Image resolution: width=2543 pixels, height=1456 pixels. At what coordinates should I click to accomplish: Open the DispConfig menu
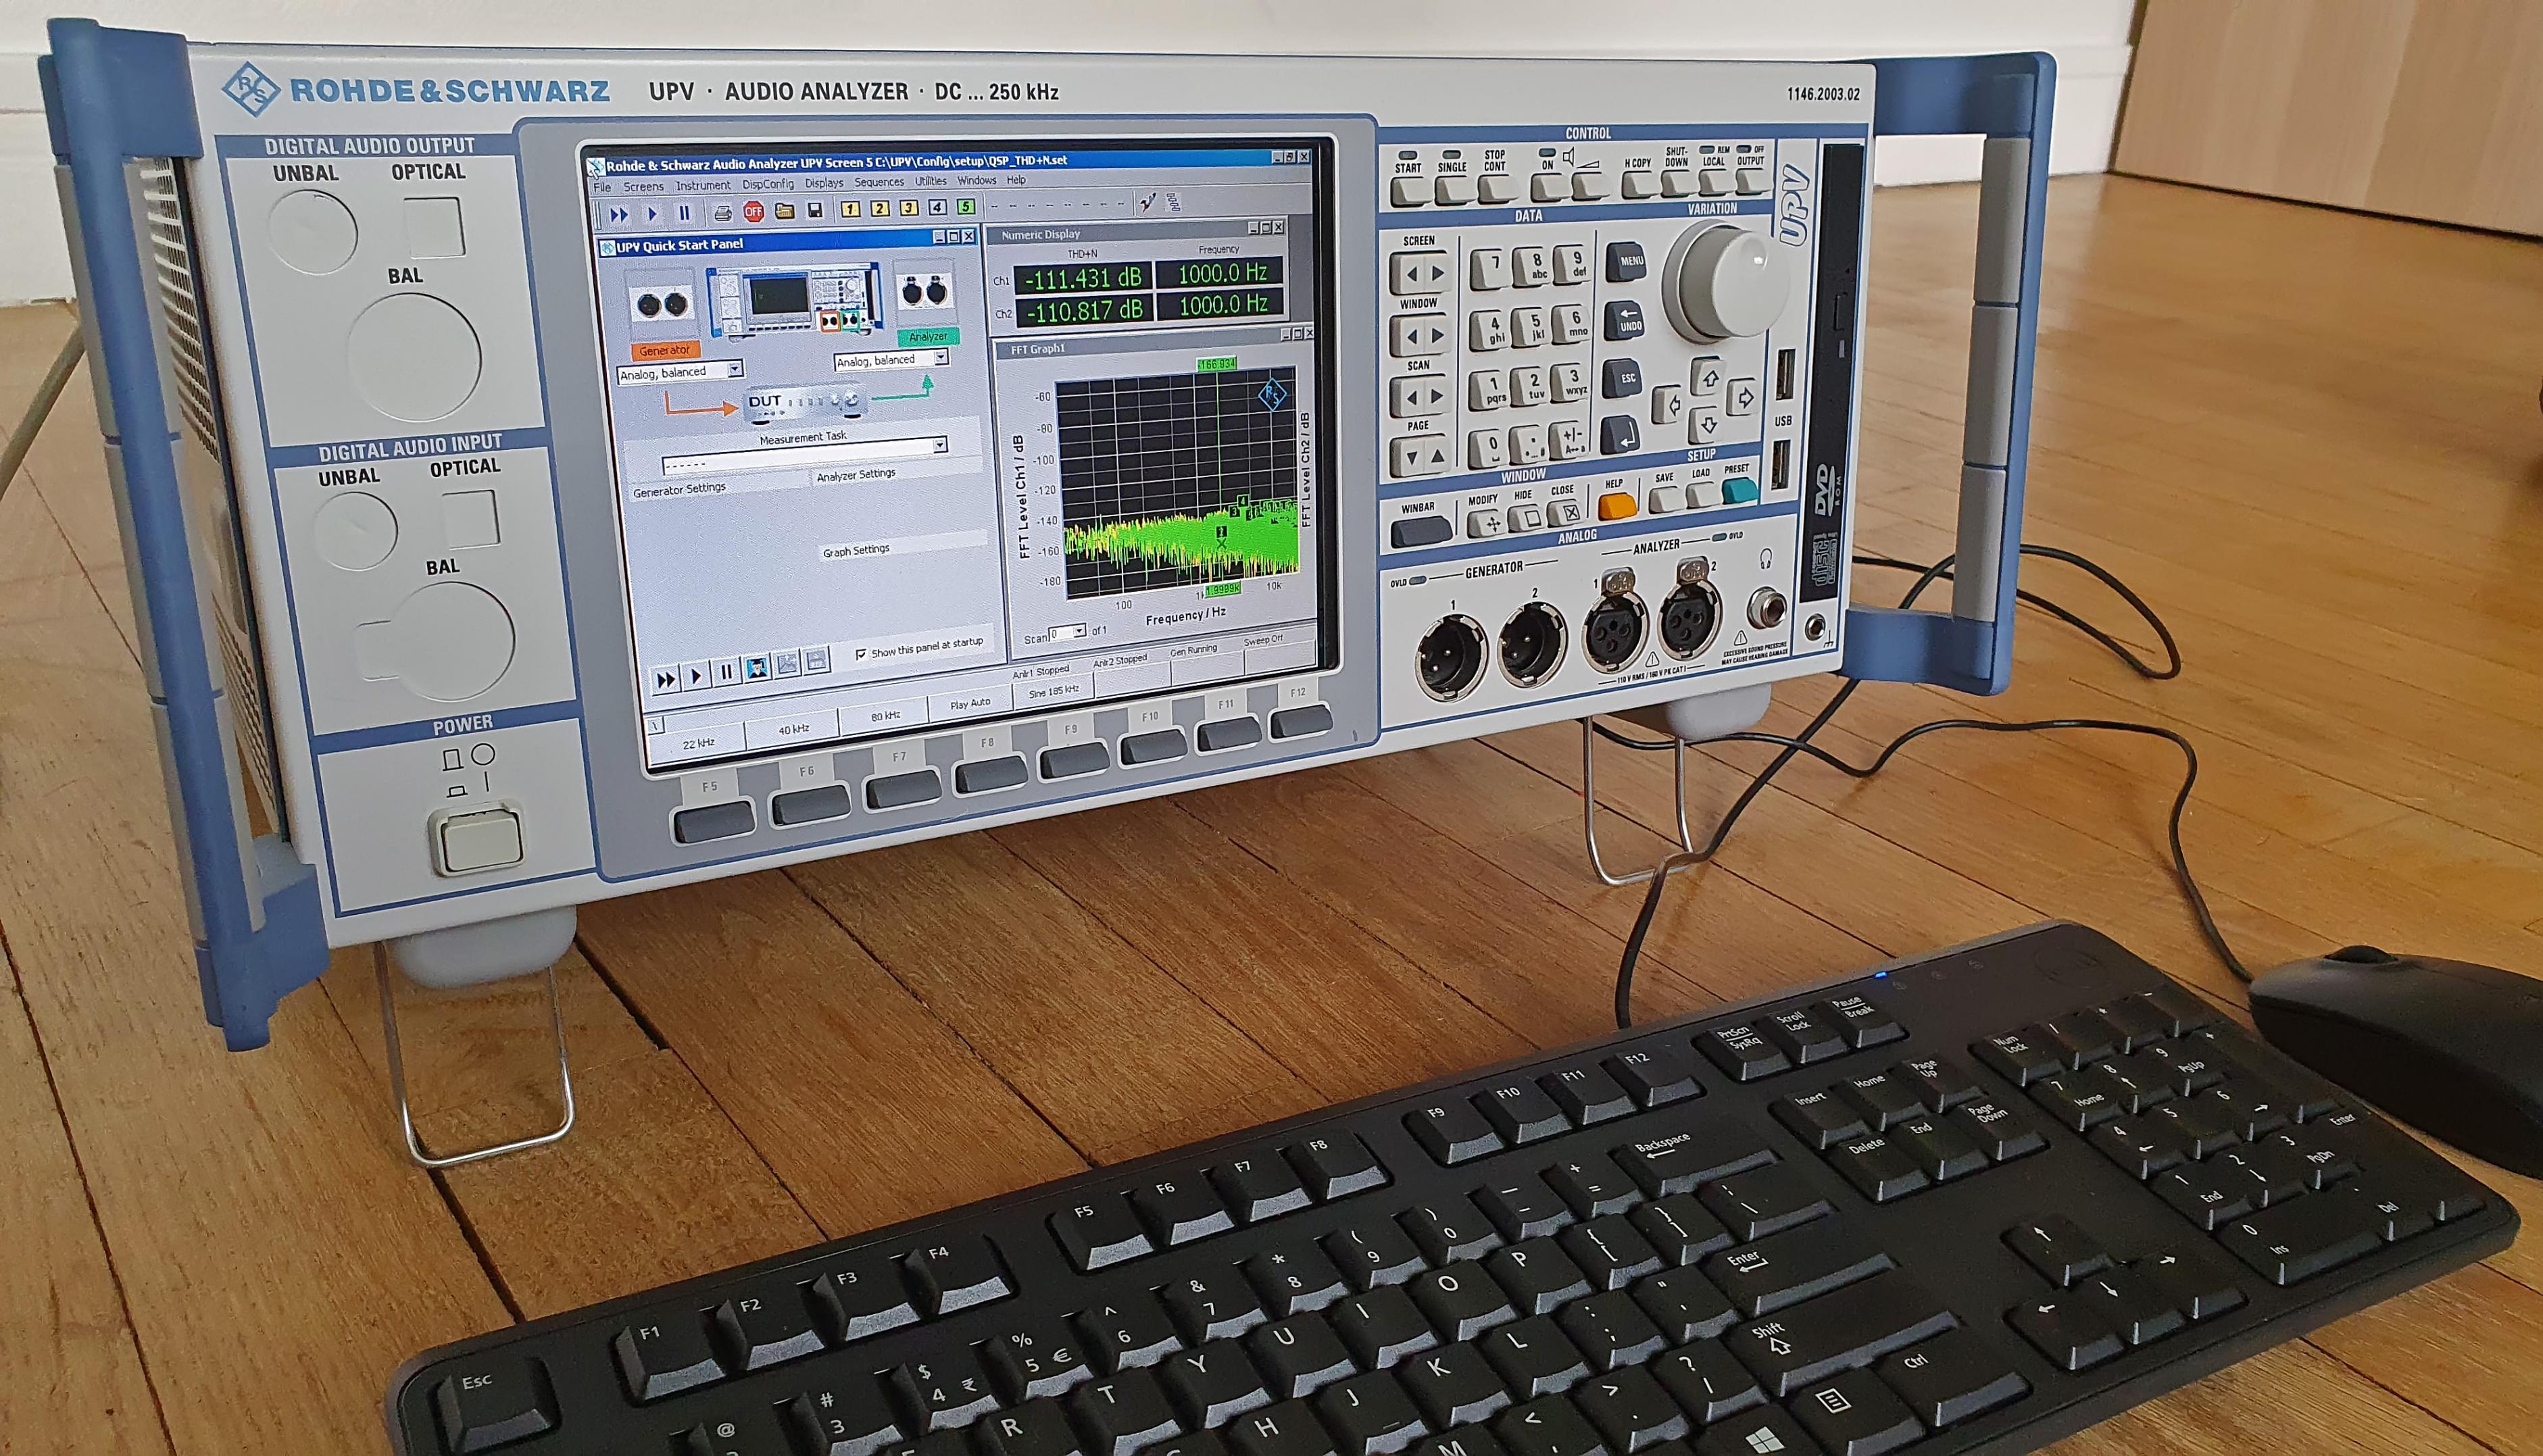pyautogui.click(x=768, y=184)
